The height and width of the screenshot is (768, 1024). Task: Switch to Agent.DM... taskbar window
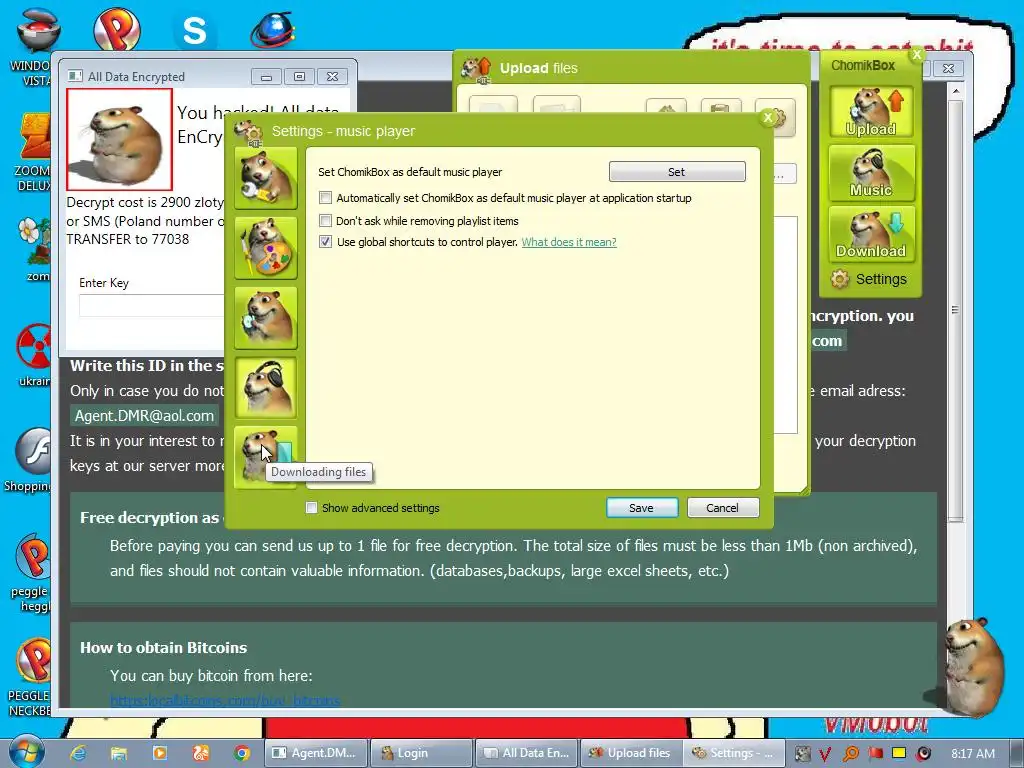(x=316, y=753)
